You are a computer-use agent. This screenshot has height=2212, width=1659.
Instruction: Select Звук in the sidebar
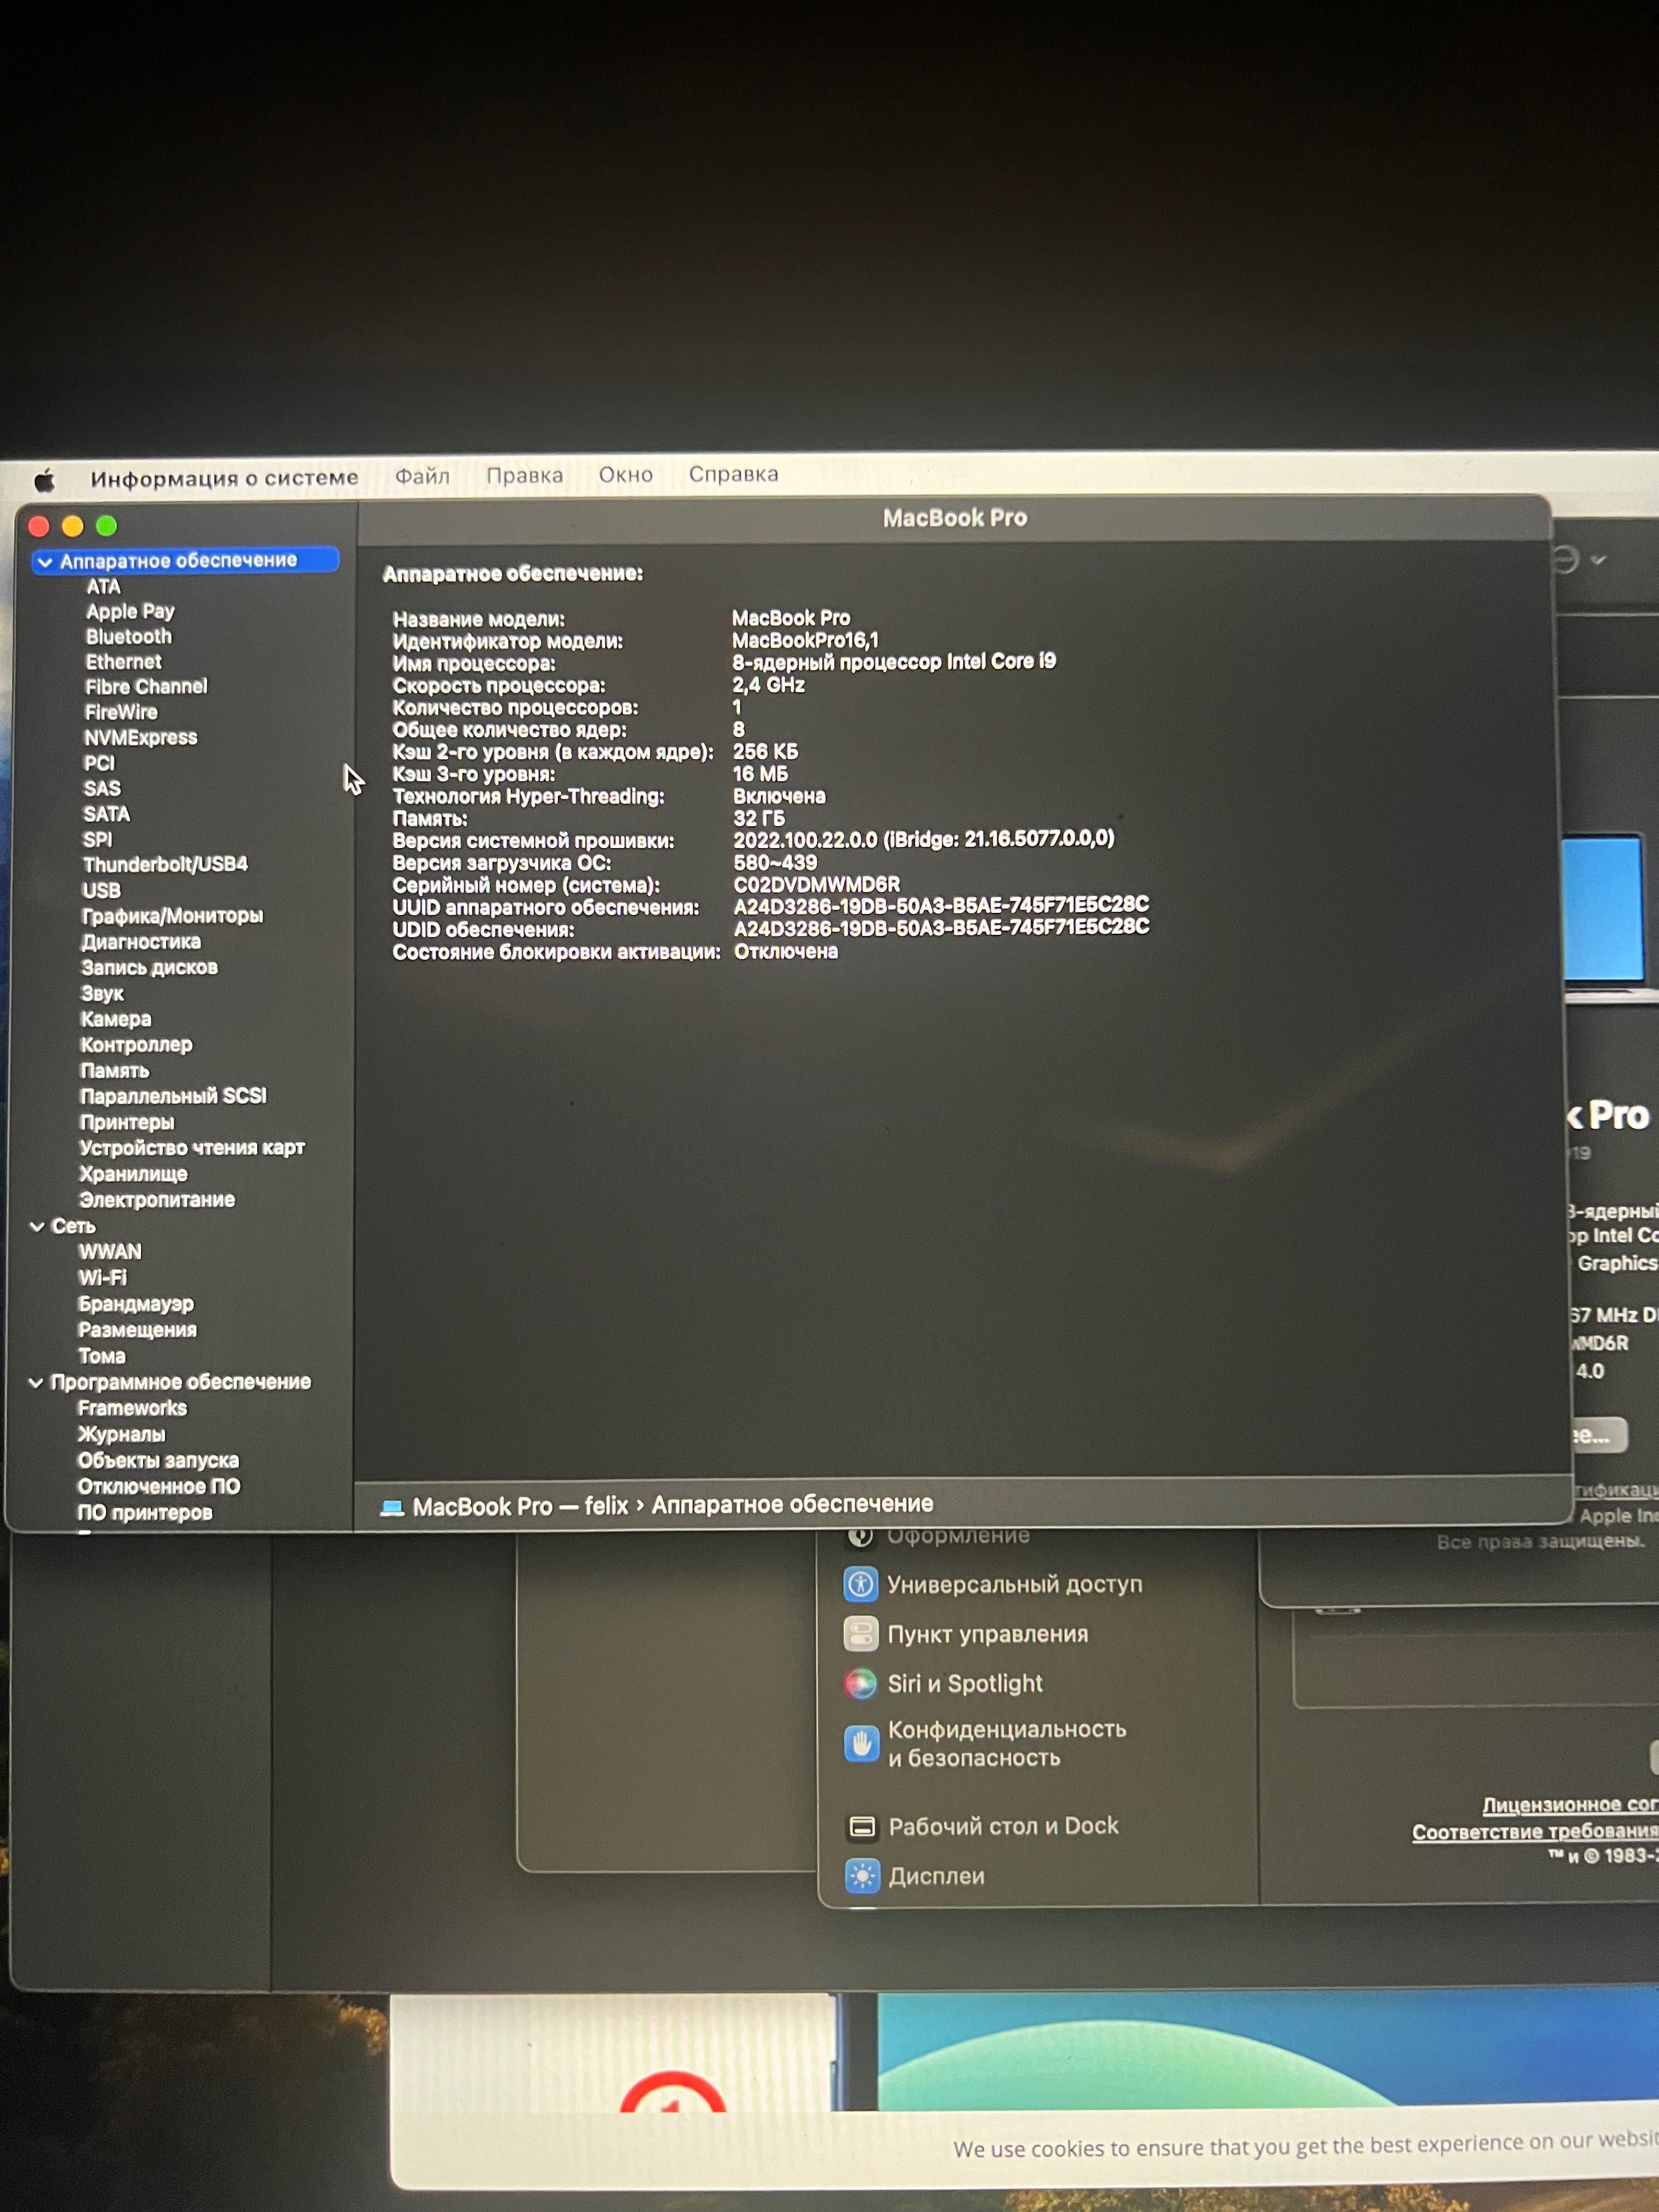pyautogui.click(x=102, y=994)
